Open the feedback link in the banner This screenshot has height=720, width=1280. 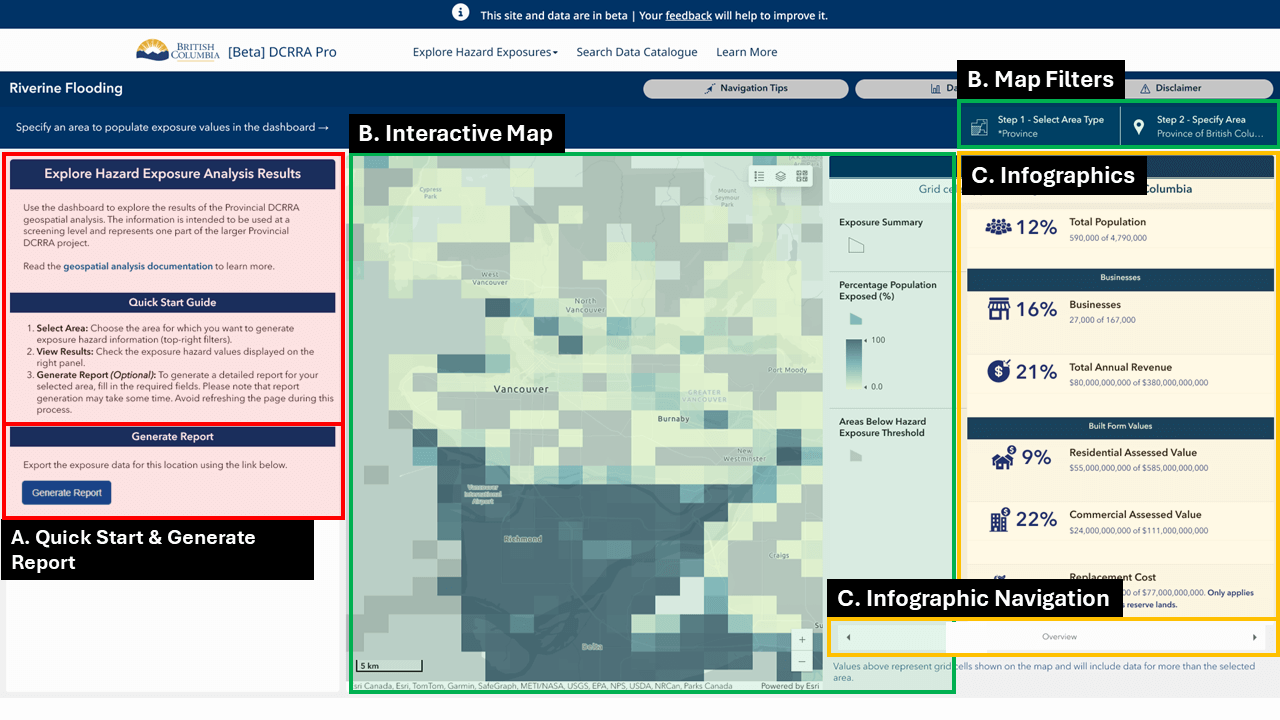[x=689, y=15]
